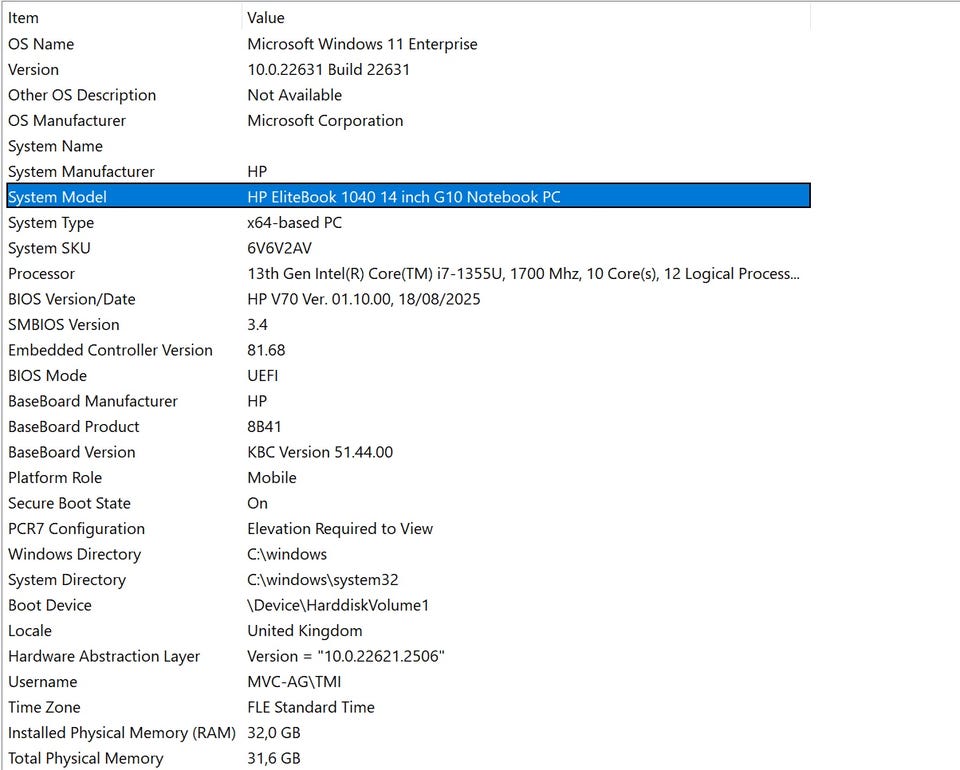Select the OS Manufacturer row
Screen dimensions: 960x770
[408, 121]
